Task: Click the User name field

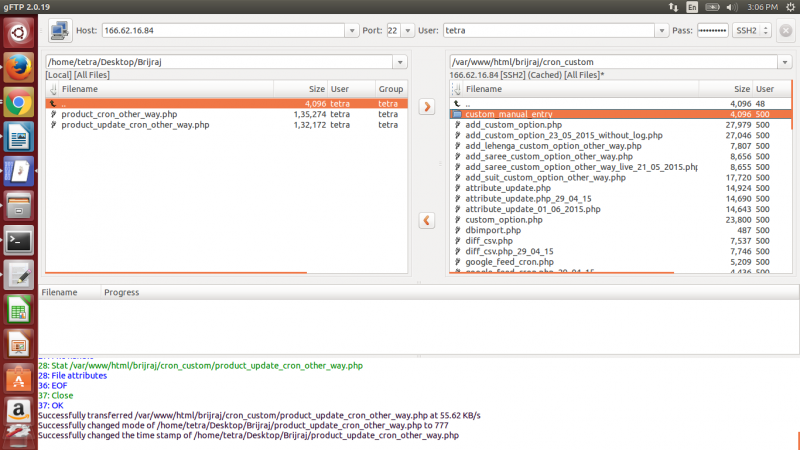Action: click(x=549, y=31)
